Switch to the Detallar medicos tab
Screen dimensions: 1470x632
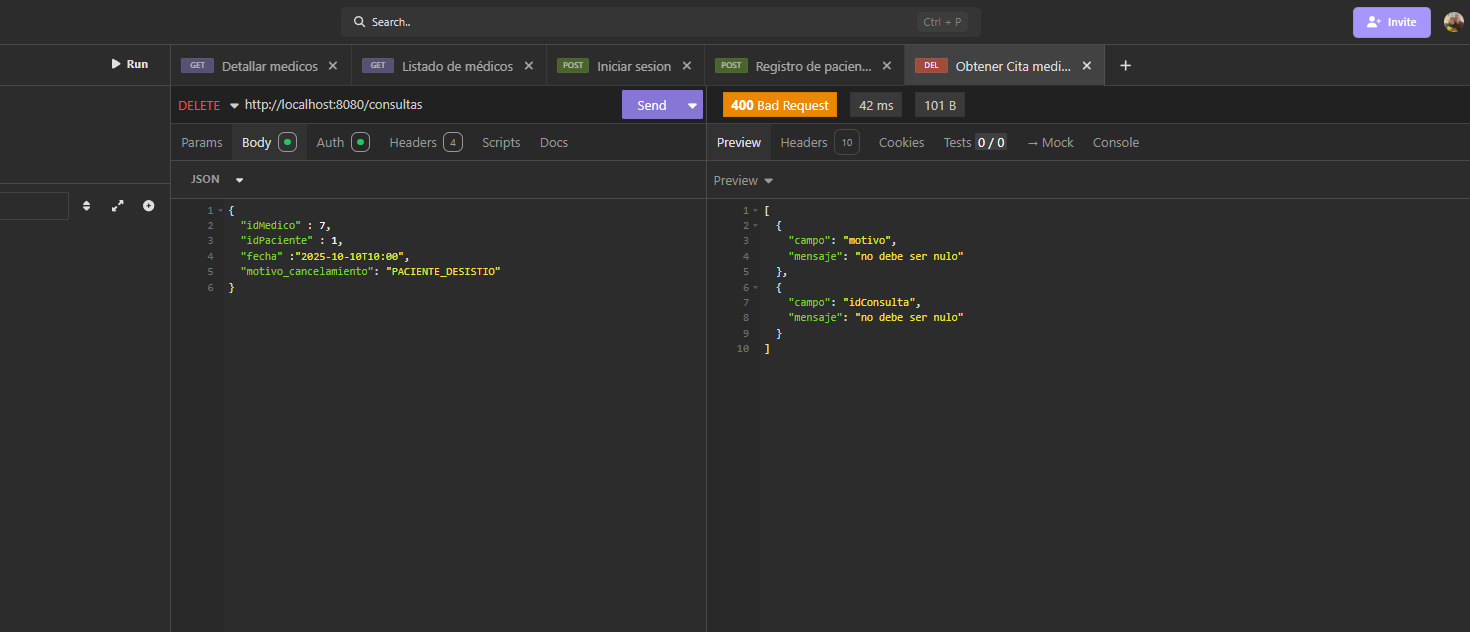[x=260, y=66]
